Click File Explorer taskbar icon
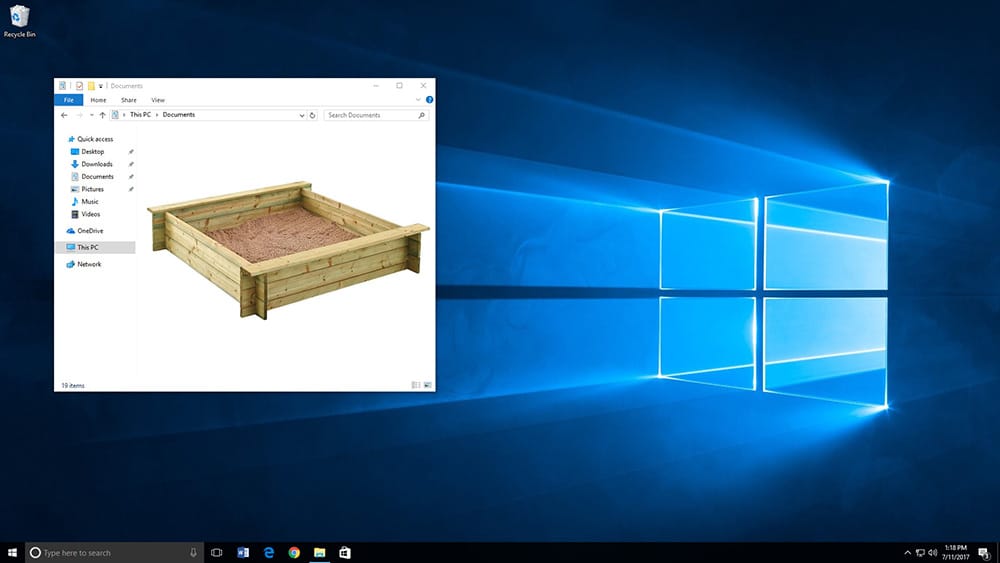This screenshot has height=563, width=1000. coord(320,553)
